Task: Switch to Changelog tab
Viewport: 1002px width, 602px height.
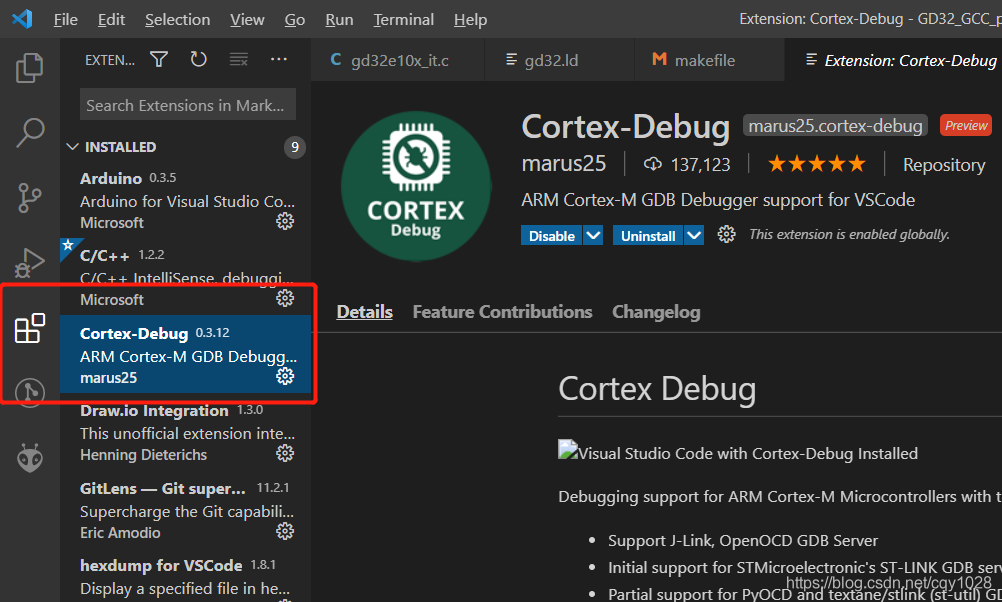Action: [x=656, y=312]
